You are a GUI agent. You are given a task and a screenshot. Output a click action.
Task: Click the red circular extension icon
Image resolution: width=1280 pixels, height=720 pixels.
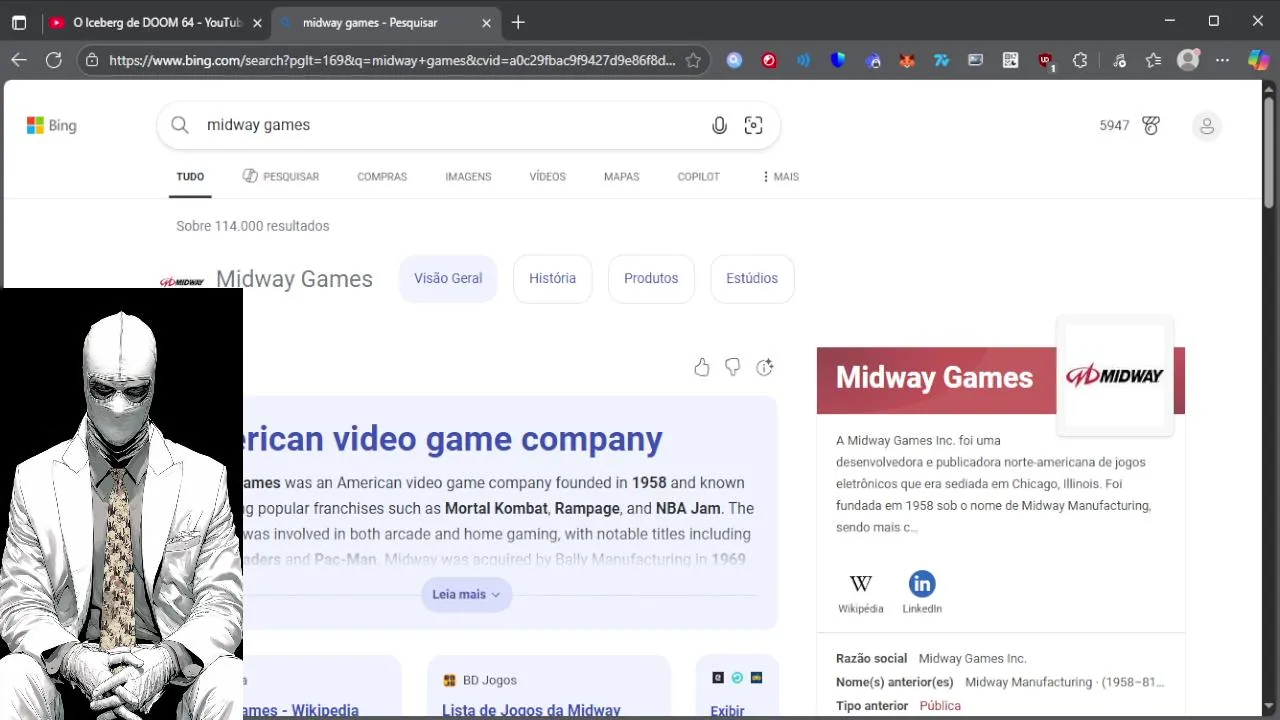(x=769, y=60)
